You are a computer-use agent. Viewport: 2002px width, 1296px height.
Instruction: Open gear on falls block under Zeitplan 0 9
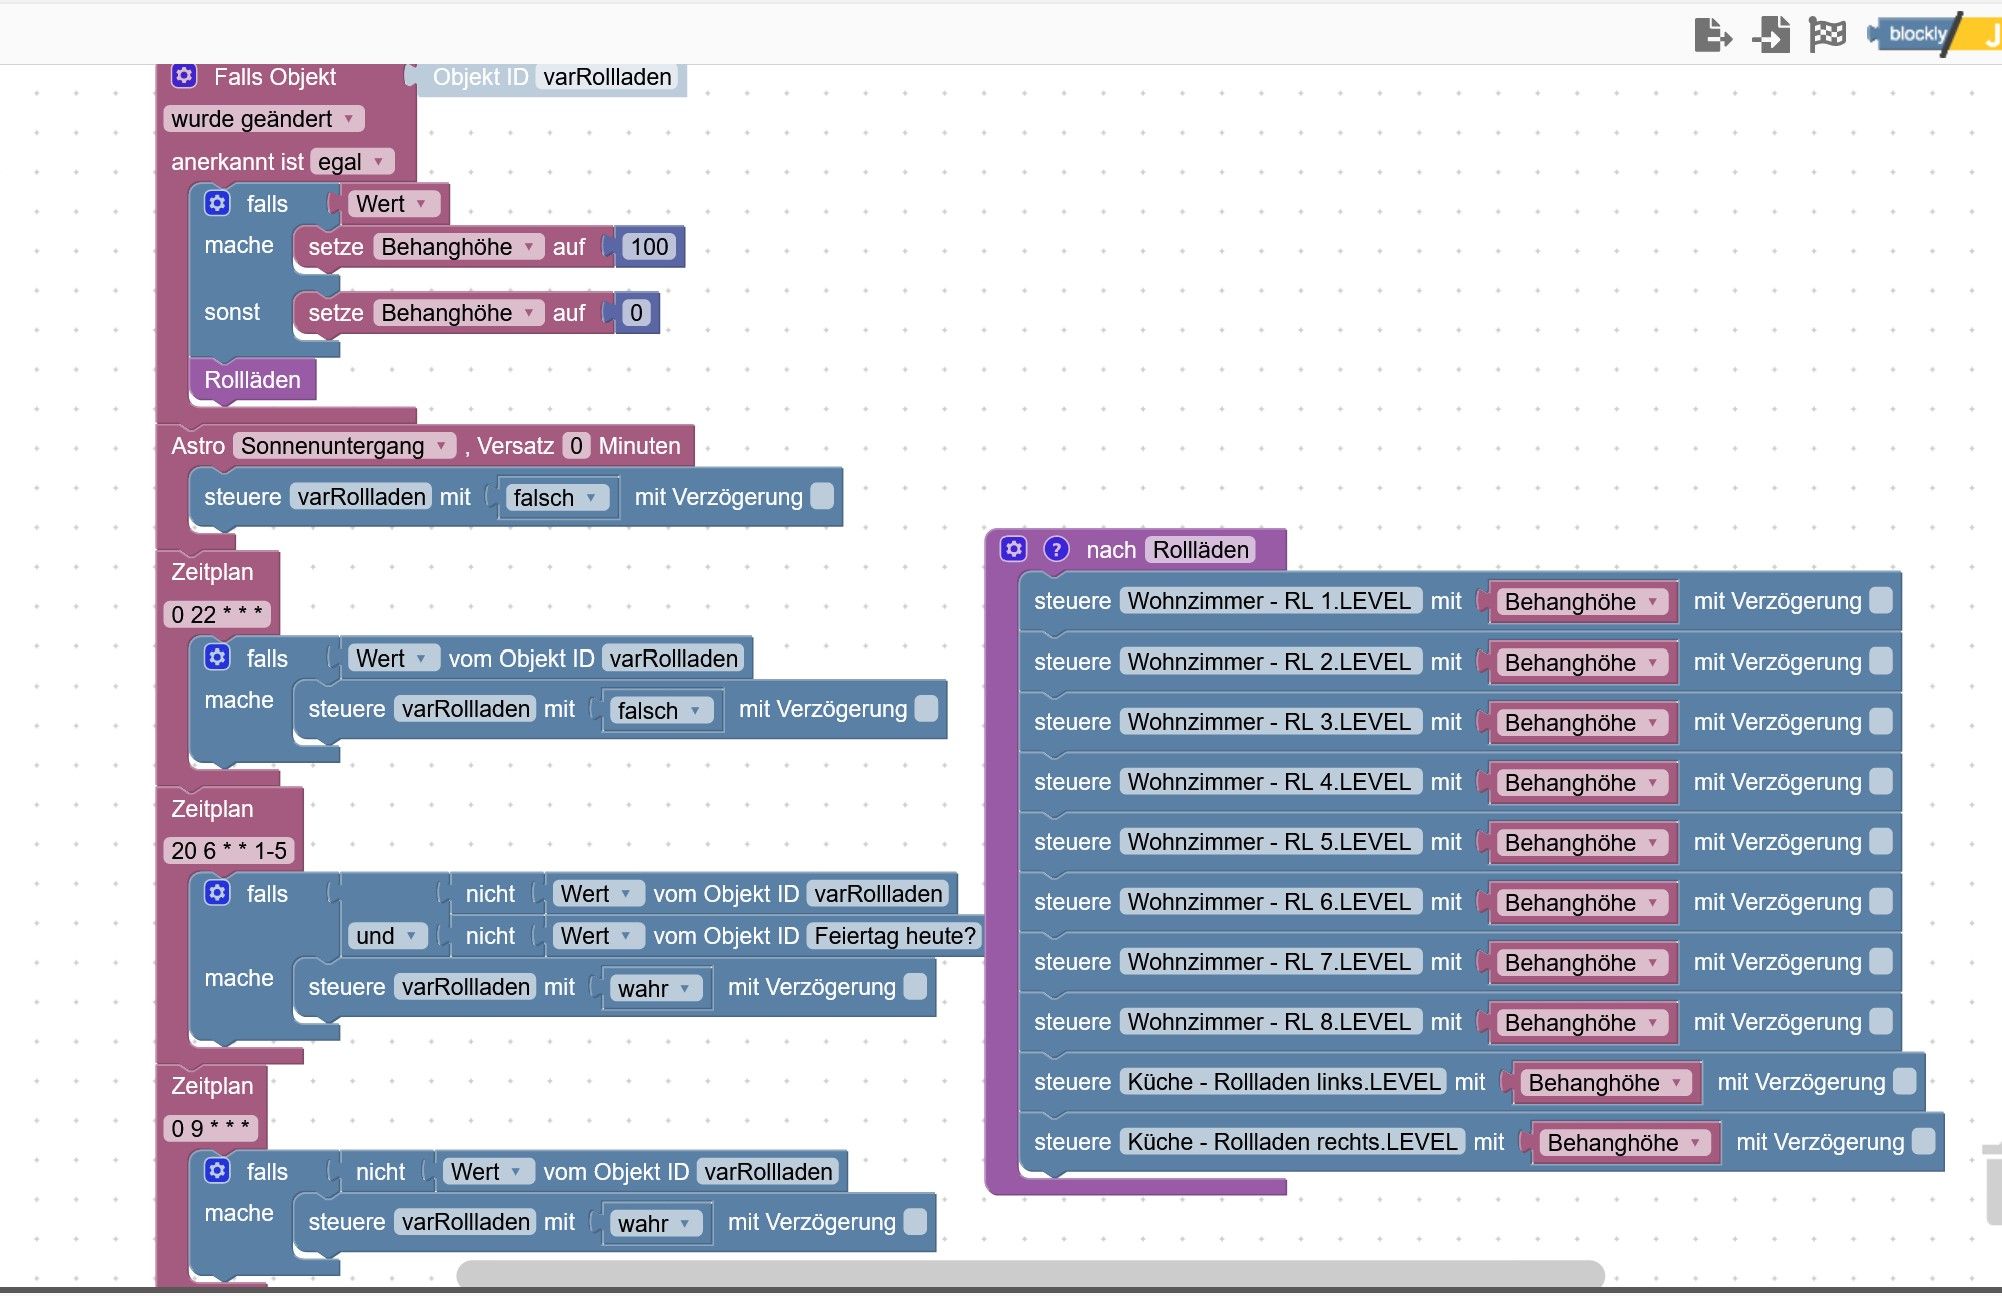click(217, 1171)
